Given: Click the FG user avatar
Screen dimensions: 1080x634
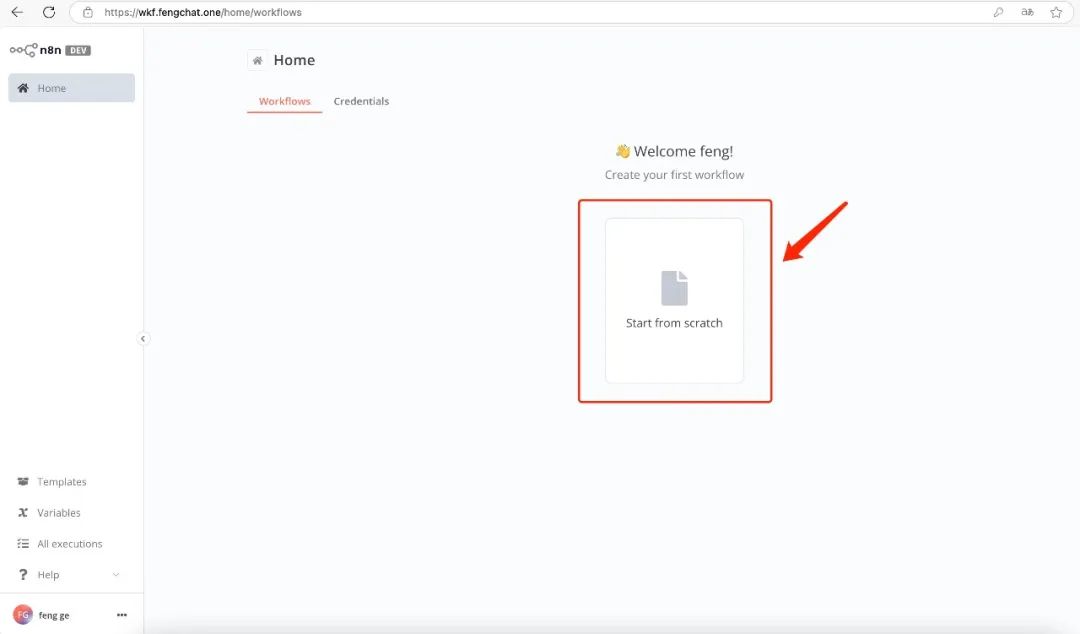Looking at the screenshot, I should point(22,615).
